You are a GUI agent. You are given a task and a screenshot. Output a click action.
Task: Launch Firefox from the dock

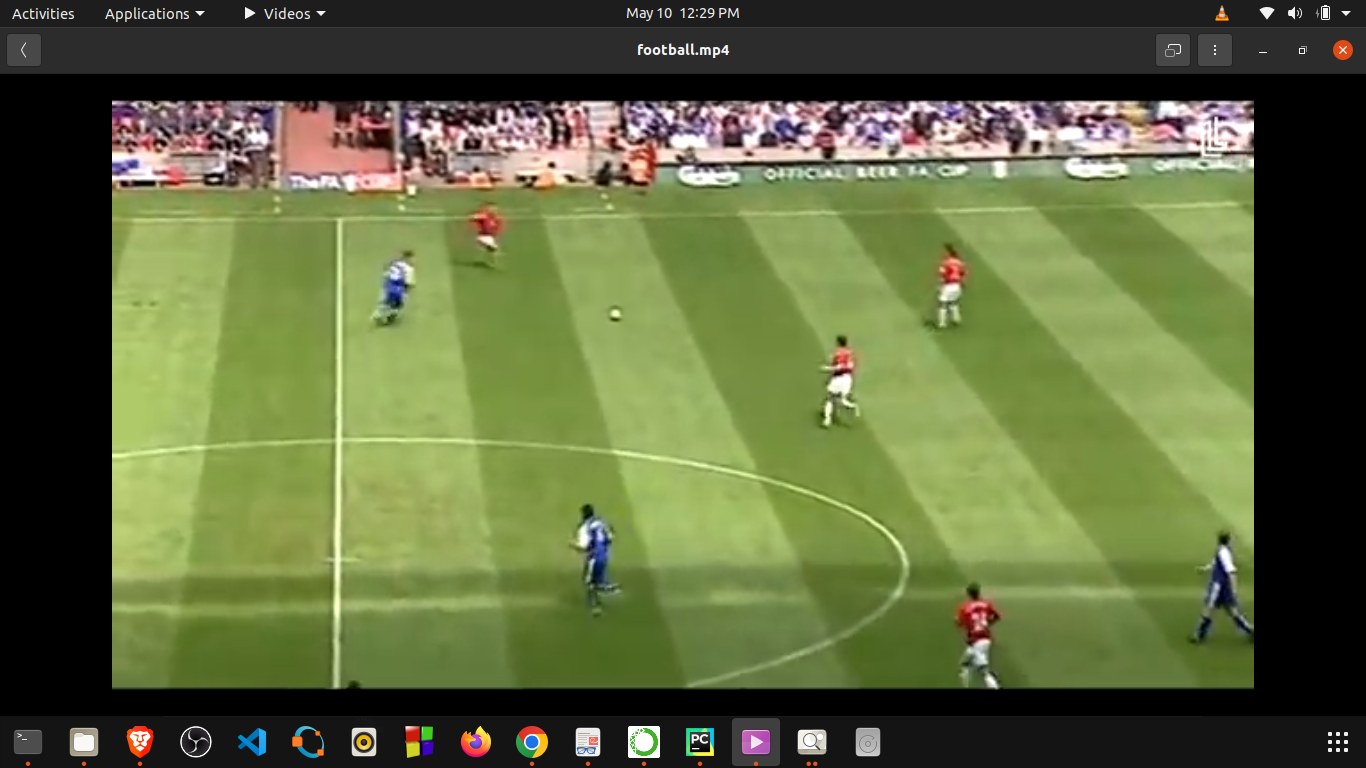point(475,743)
